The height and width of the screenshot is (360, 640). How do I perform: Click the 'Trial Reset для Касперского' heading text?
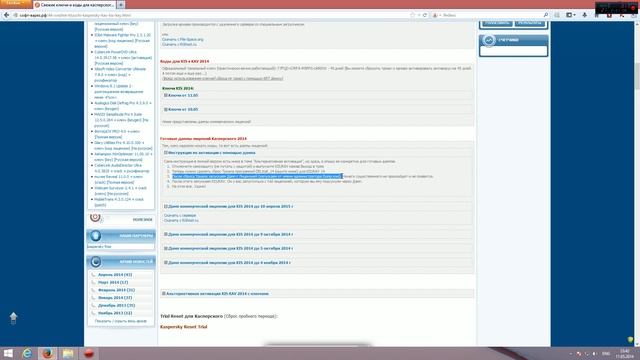(191, 316)
